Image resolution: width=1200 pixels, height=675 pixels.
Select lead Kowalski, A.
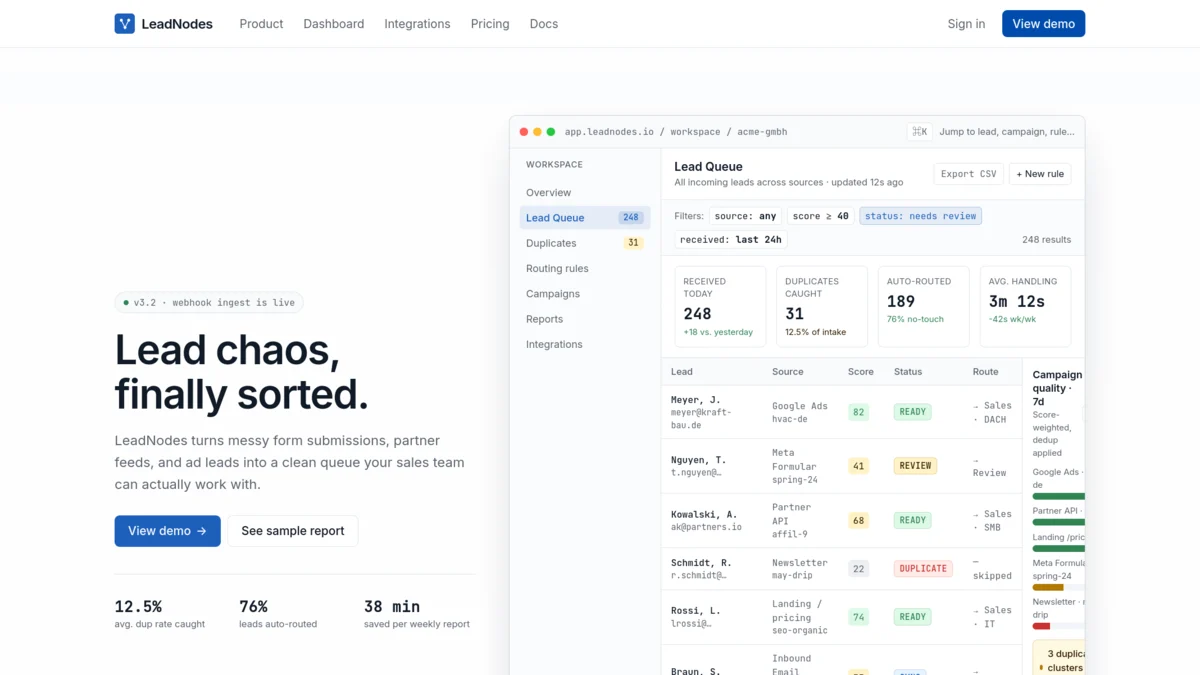704,514
